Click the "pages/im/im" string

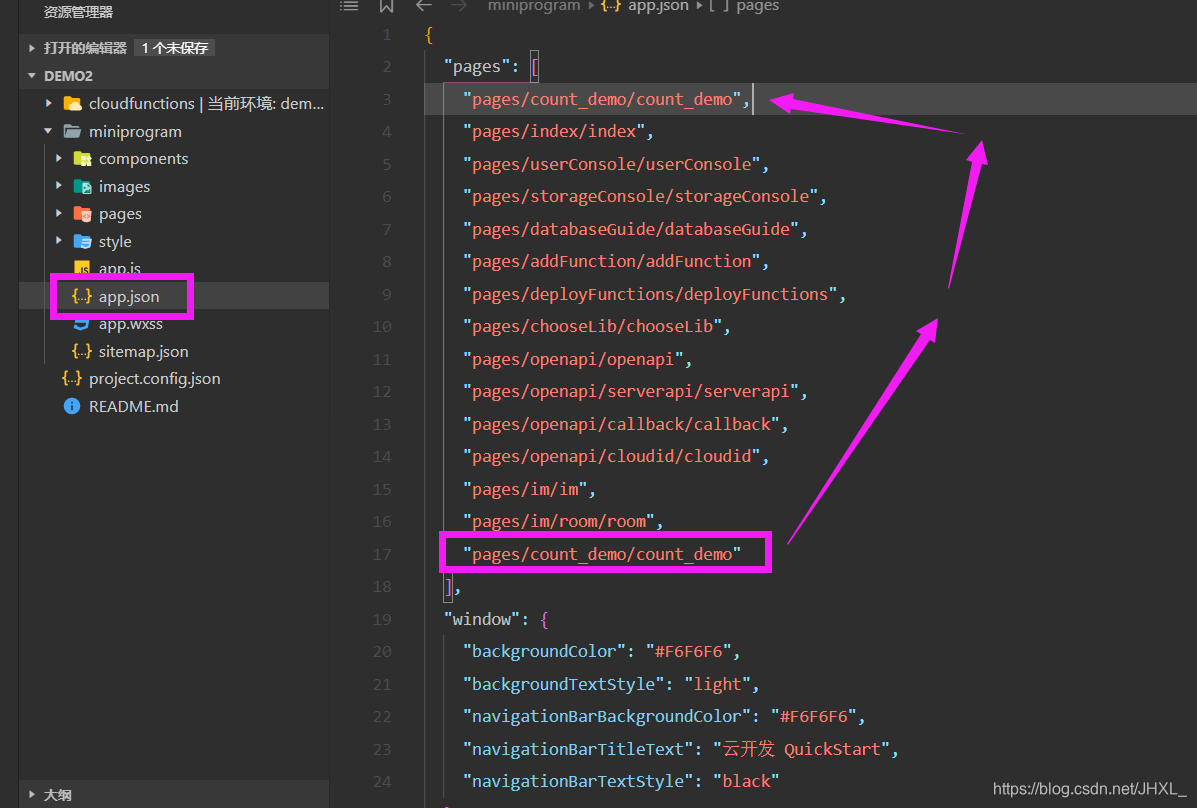pos(525,489)
